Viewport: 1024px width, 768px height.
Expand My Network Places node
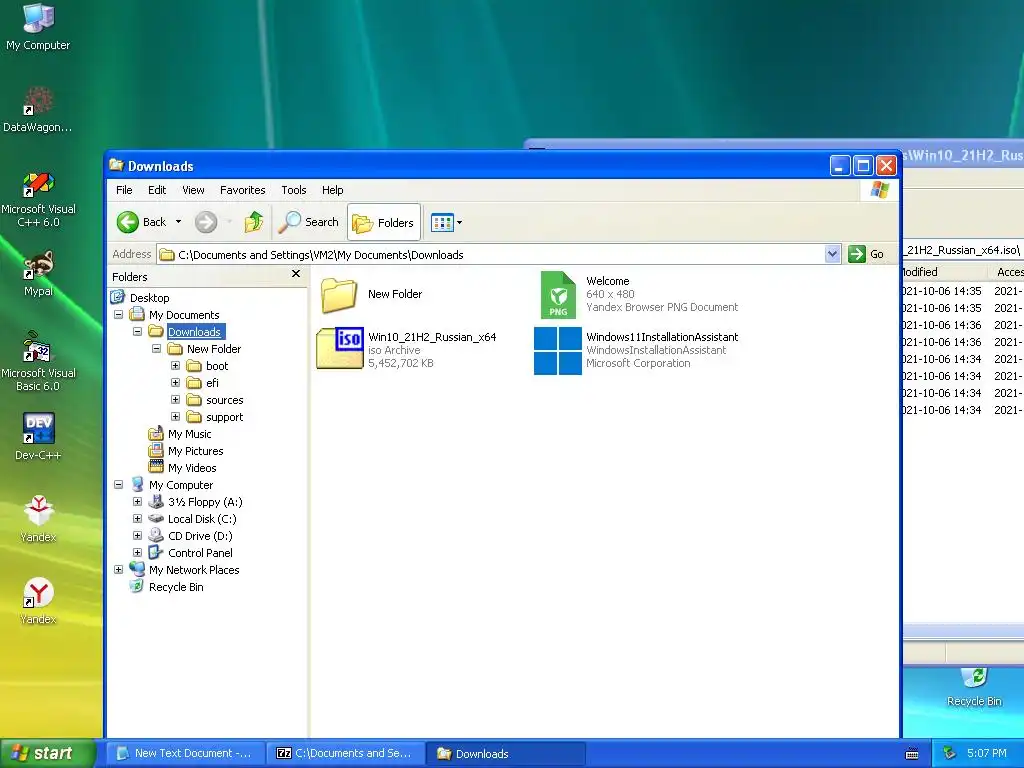coord(118,569)
